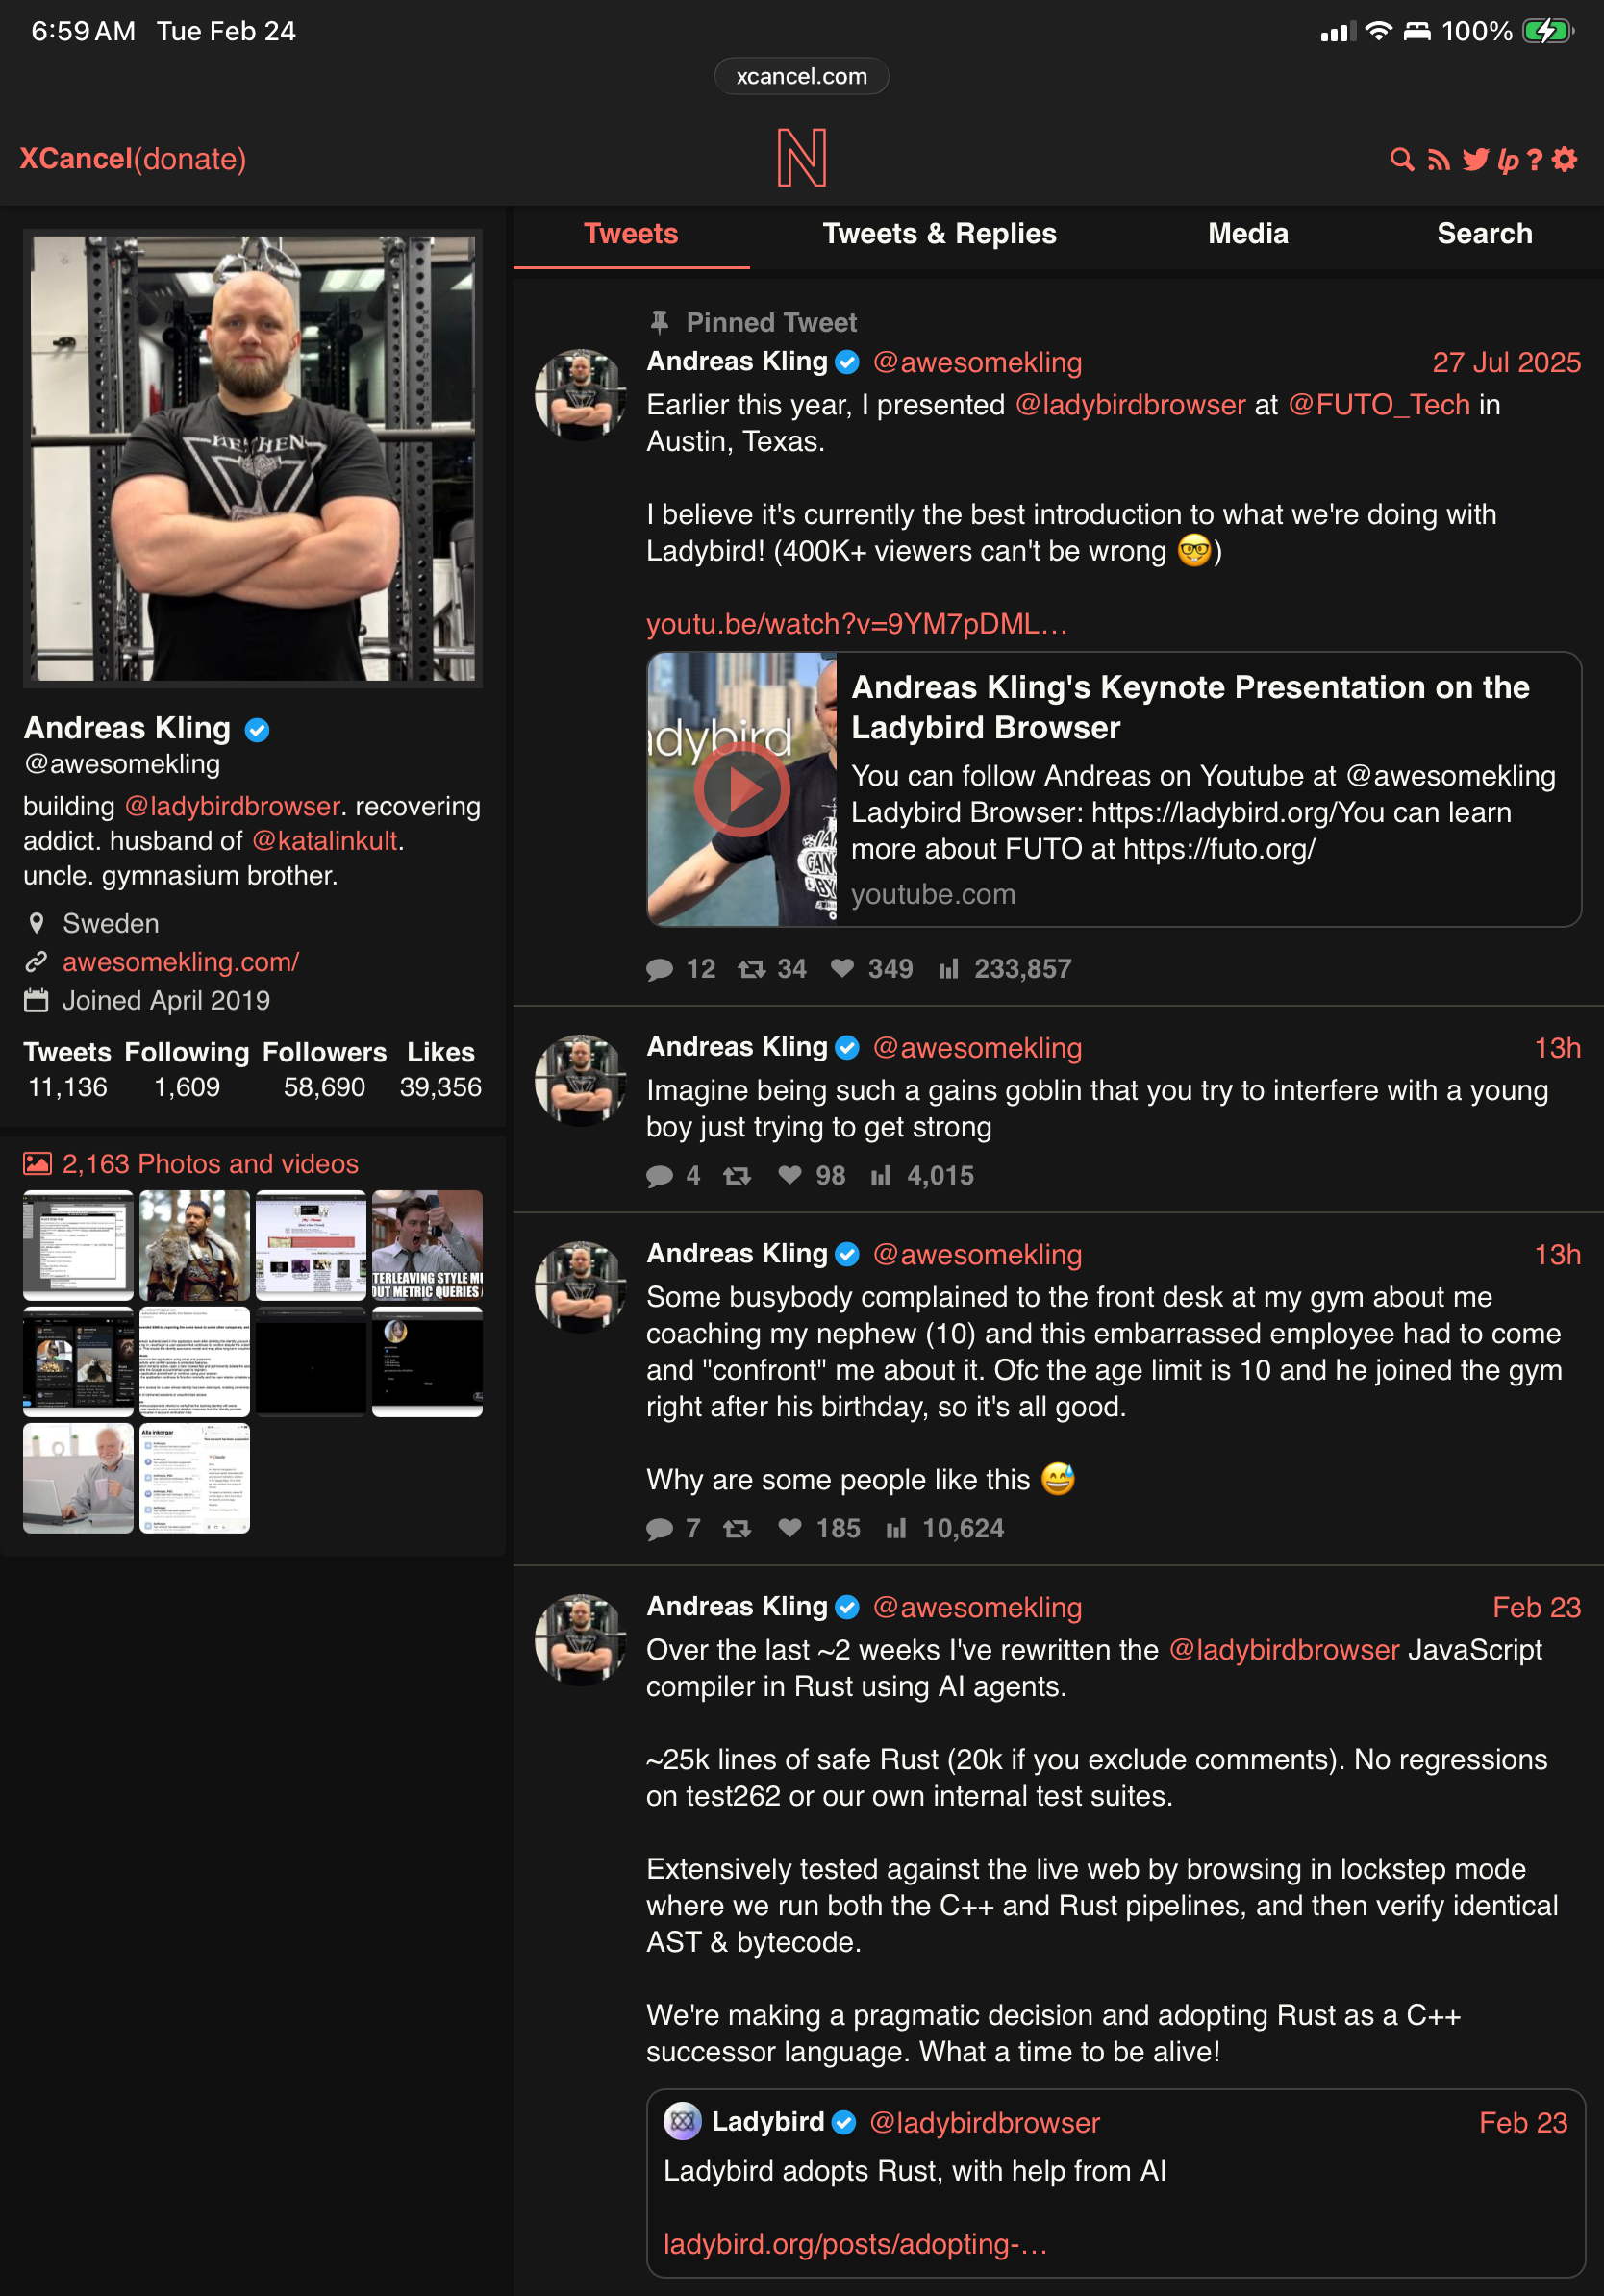Open the search magnifier icon in header
The image size is (1604, 2296).
[x=1402, y=160]
